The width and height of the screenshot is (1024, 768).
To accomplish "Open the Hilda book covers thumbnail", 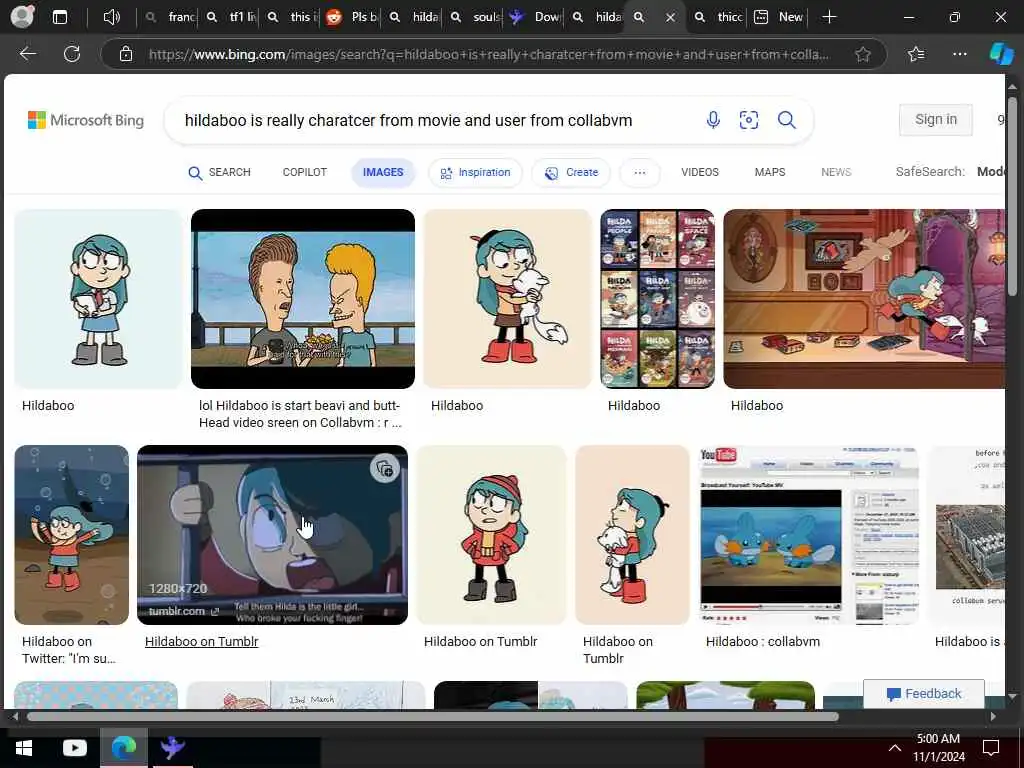I will pos(657,298).
